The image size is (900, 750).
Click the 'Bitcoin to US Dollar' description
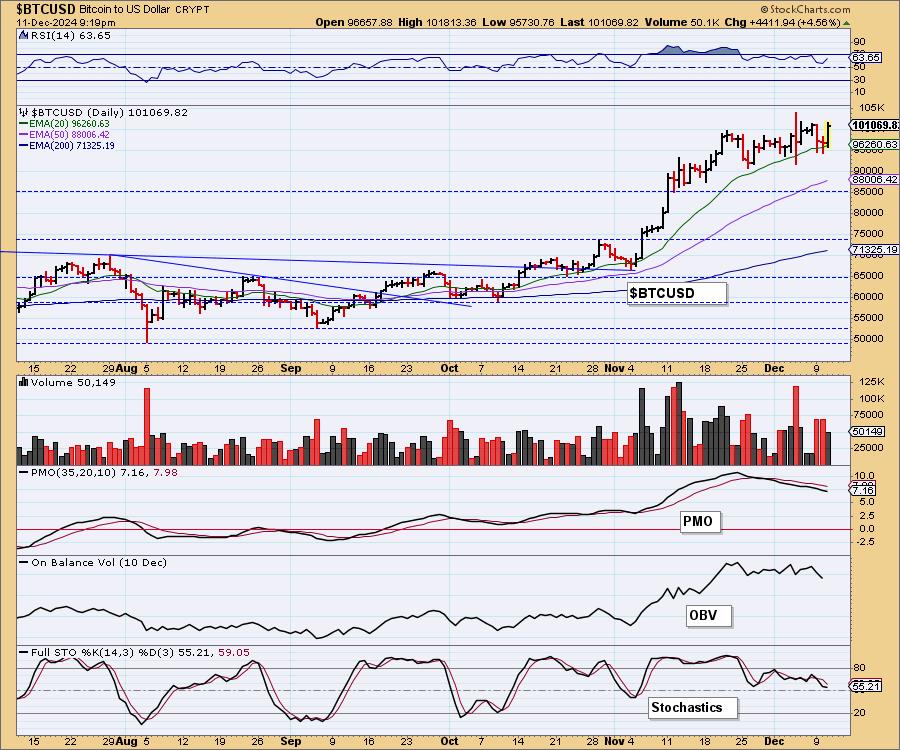pos(126,10)
